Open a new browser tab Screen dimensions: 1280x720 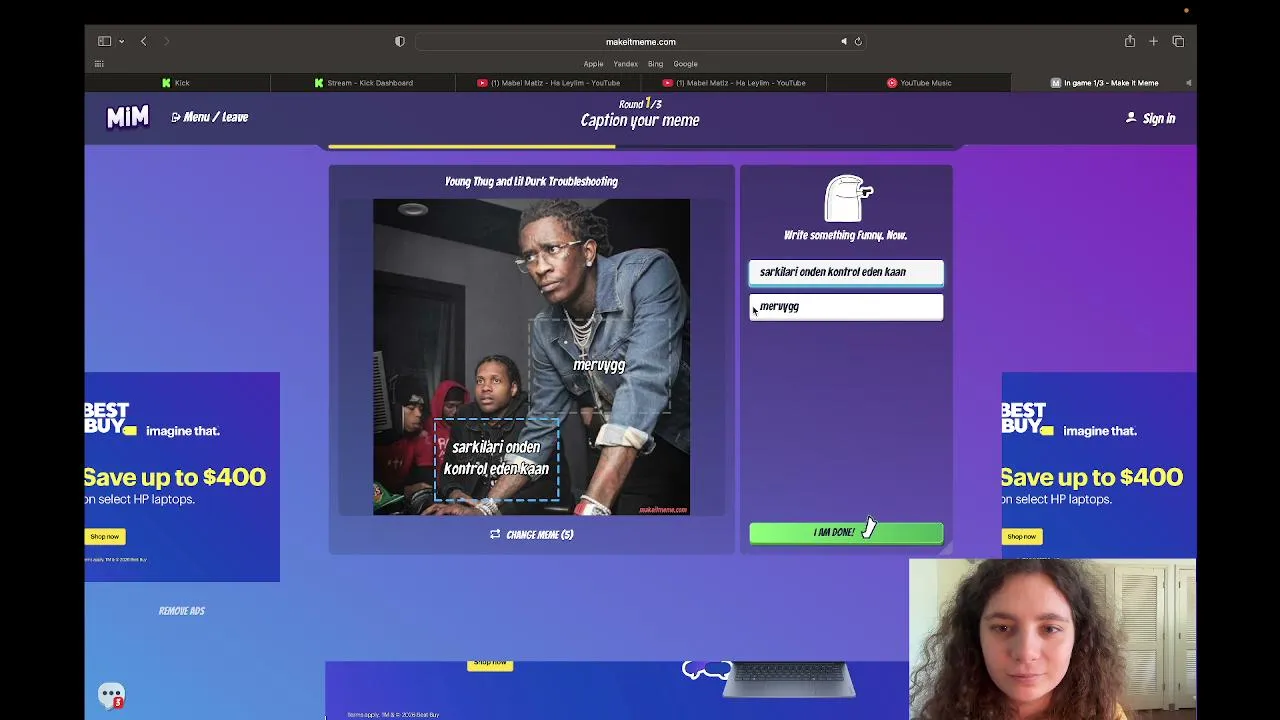[1153, 41]
